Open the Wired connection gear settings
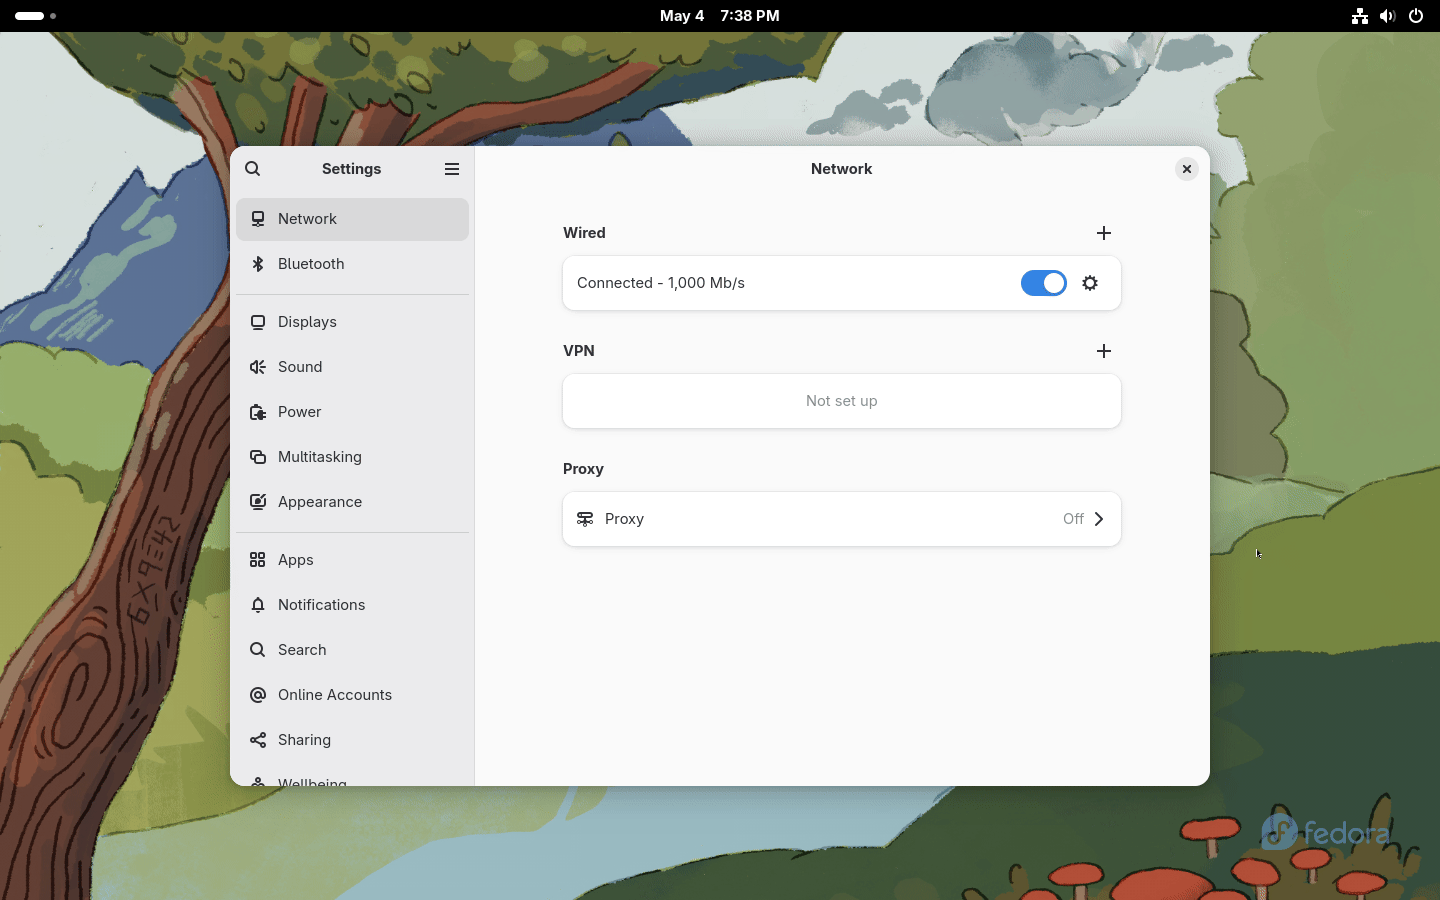The width and height of the screenshot is (1440, 900). [x=1091, y=283]
